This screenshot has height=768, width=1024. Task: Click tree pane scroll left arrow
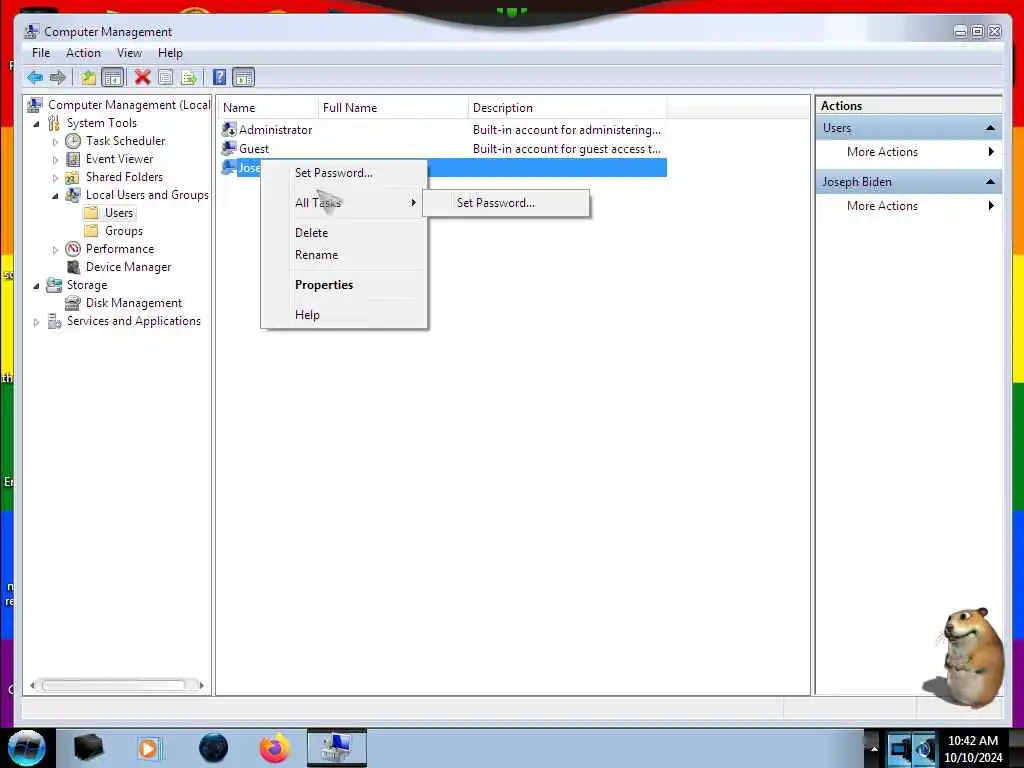(33, 685)
